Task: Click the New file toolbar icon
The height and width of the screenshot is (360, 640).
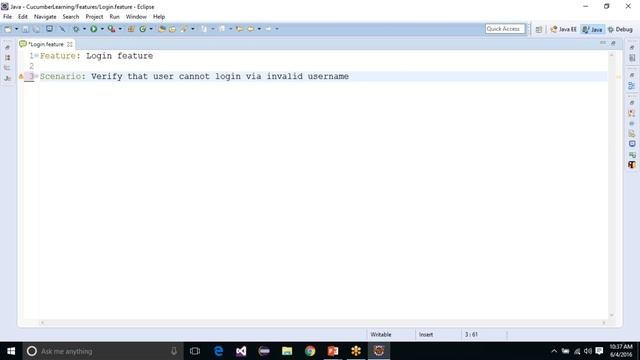Action: [8, 29]
